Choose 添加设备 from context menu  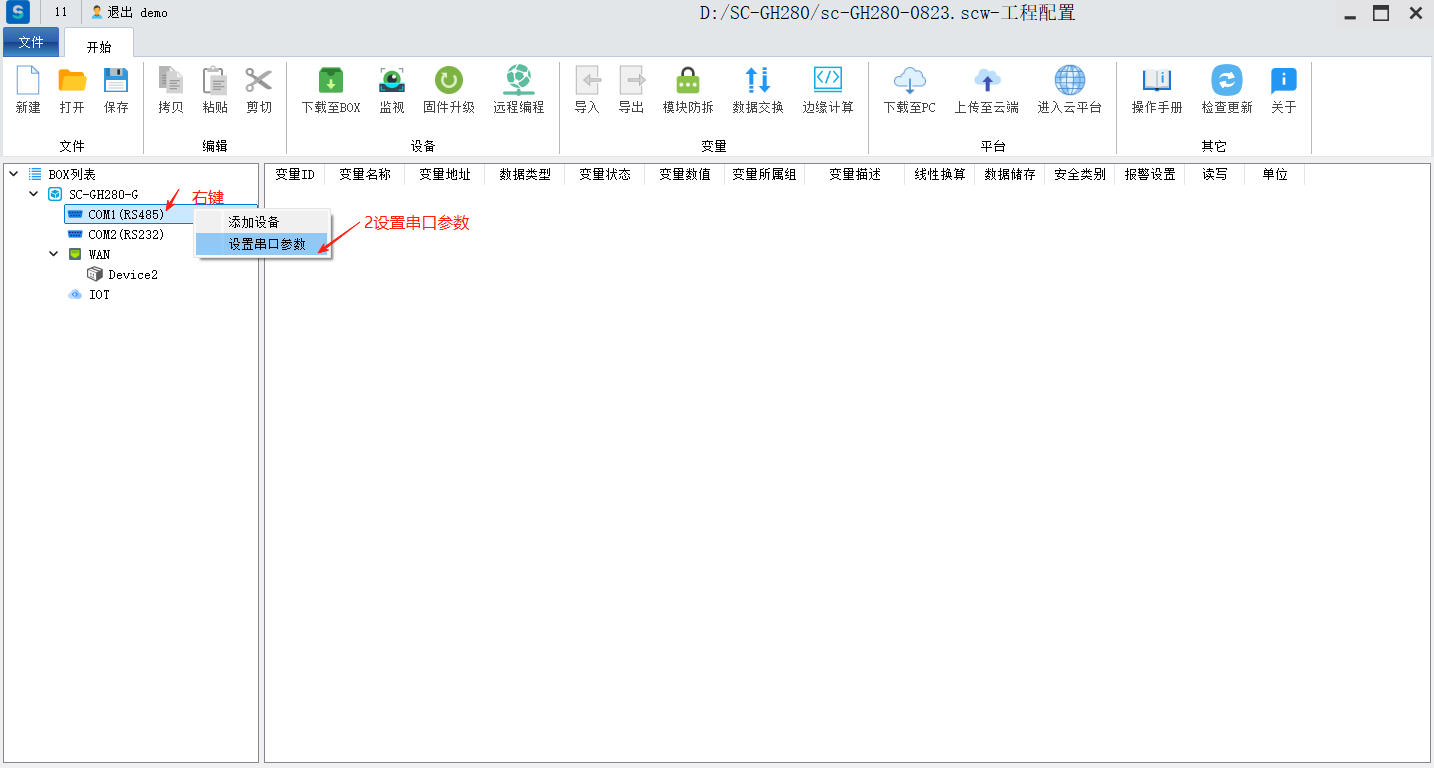[x=254, y=222]
